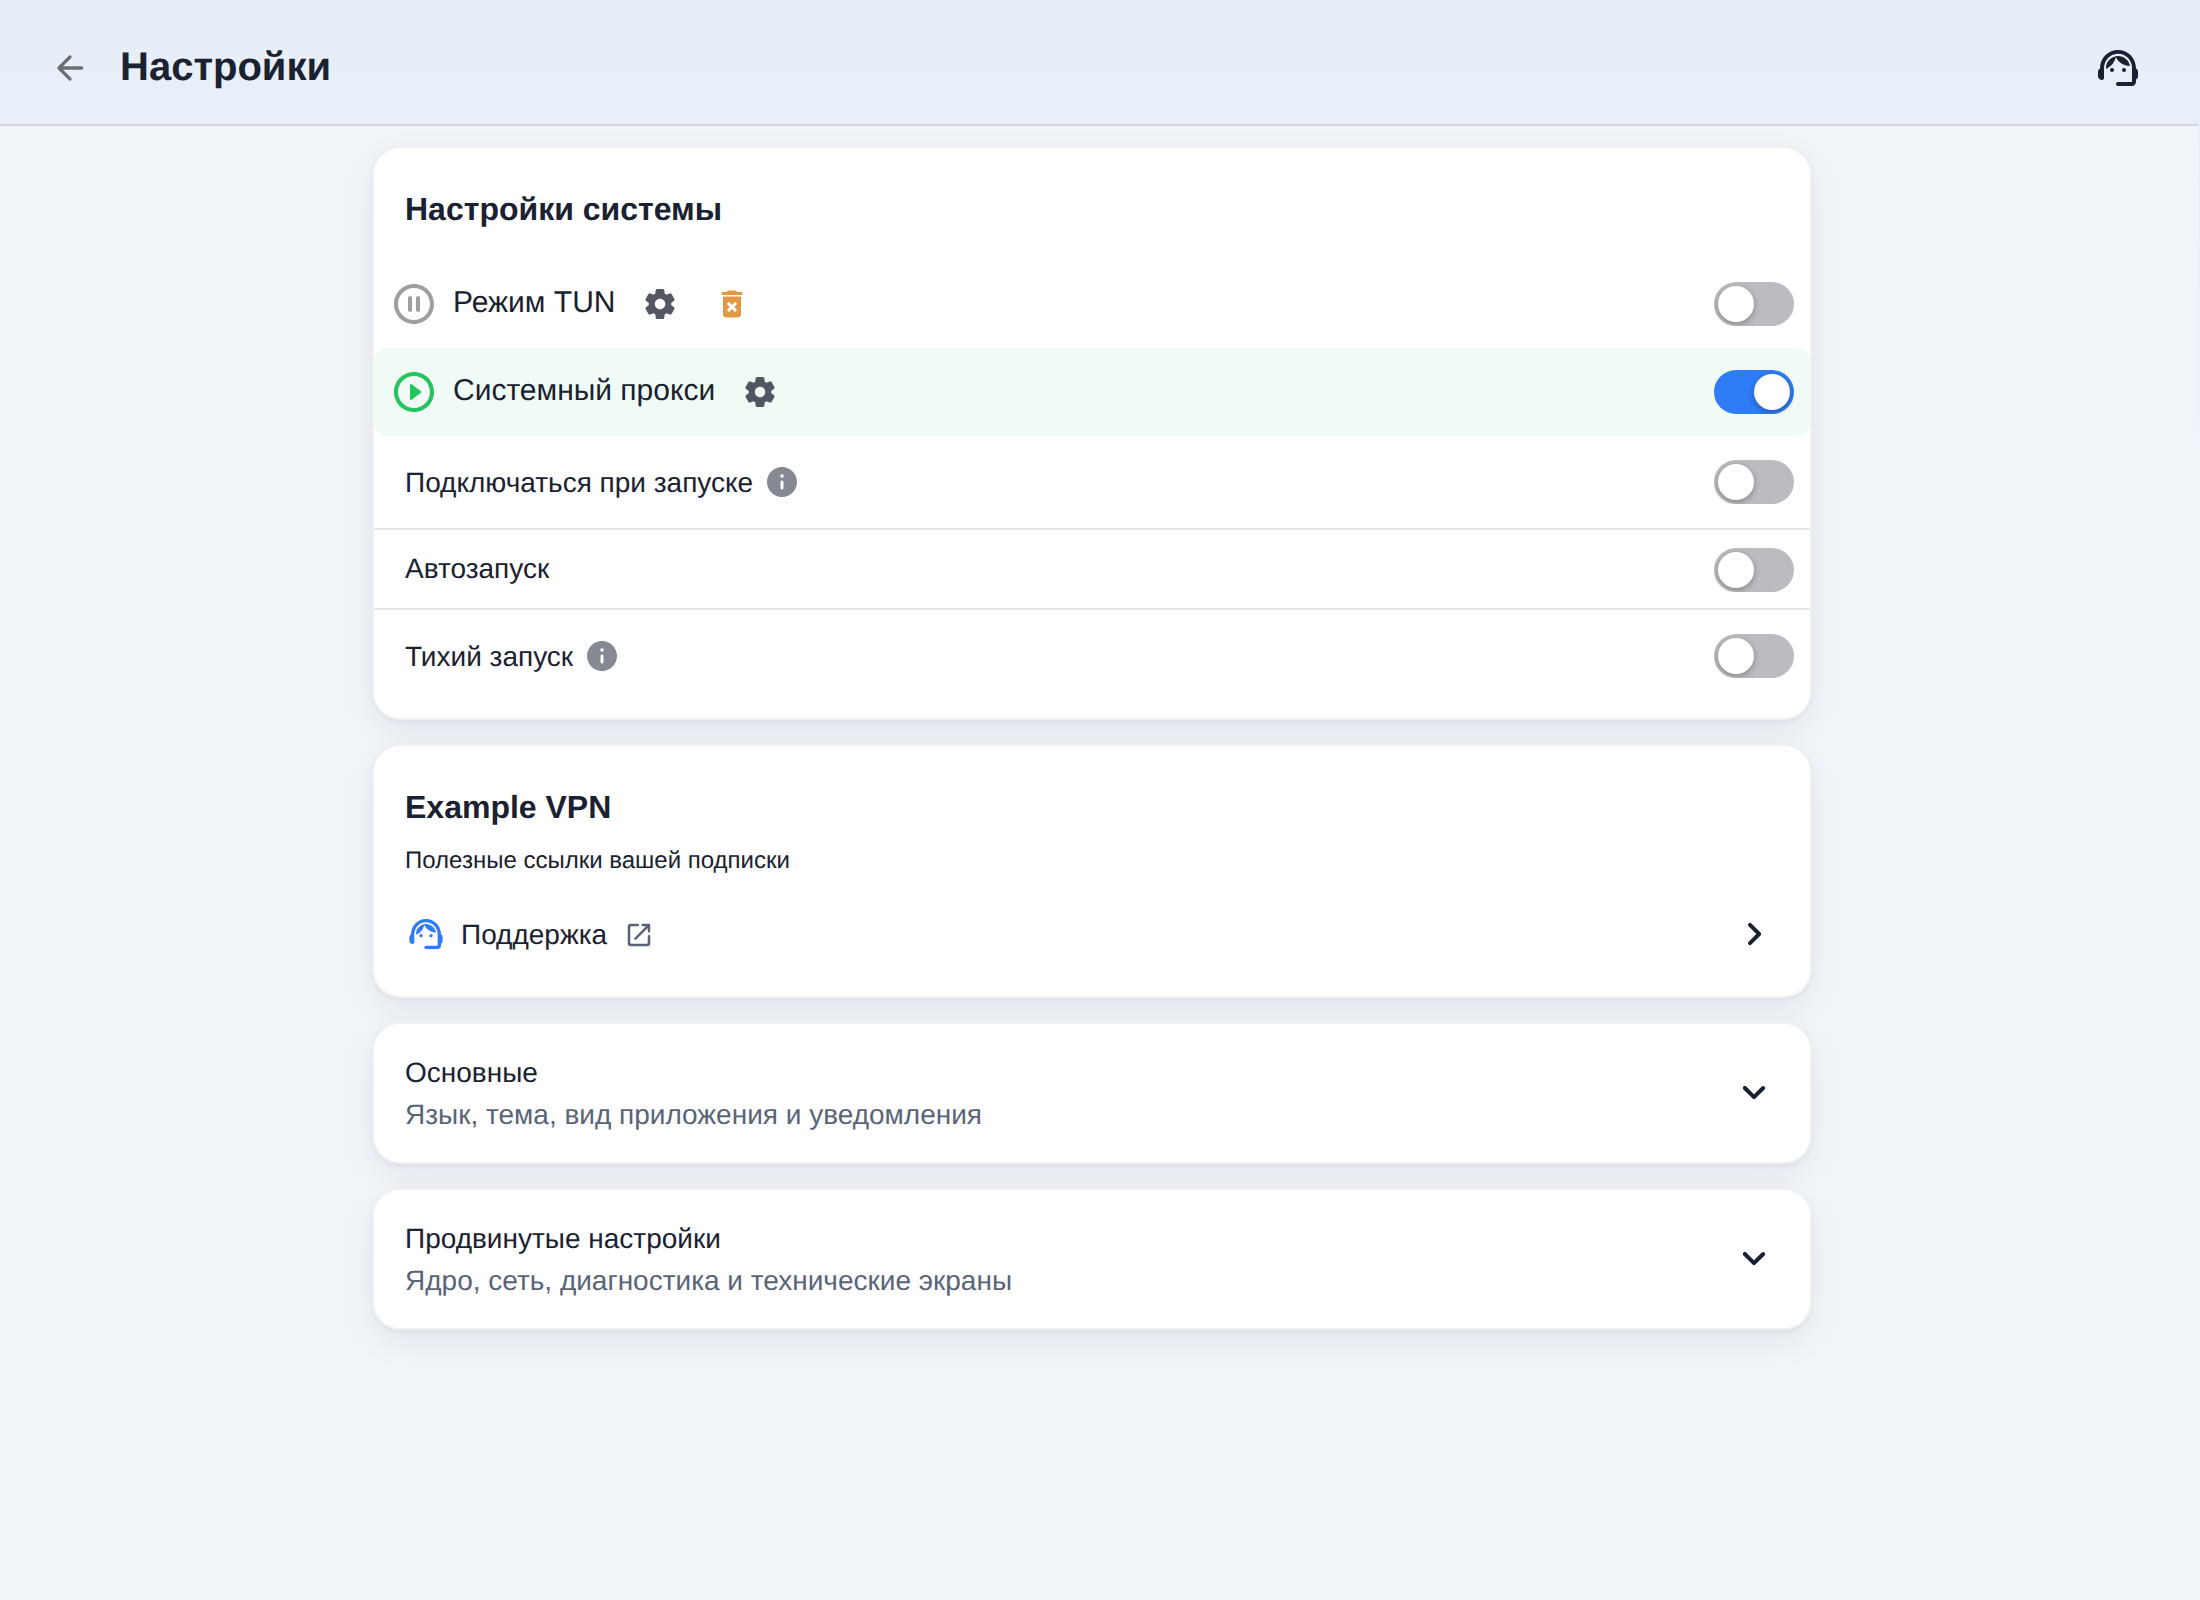Image resolution: width=2200 pixels, height=1600 pixels.
Task: Click Полезные ссылки вашей подписки text
Action: pyautogui.click(x=597, y=860)
